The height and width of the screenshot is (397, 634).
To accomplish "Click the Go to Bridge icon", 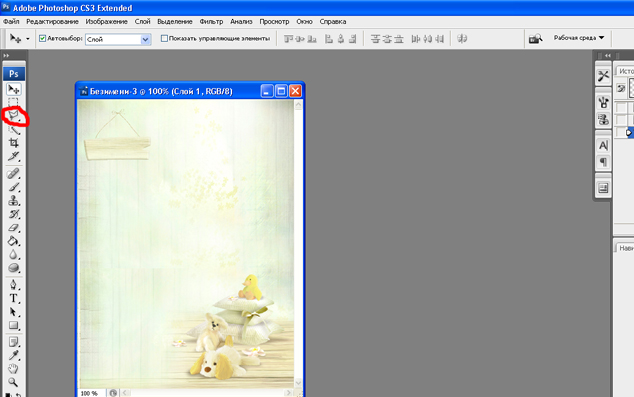I will pyautogui.click(x=535, y=38).
